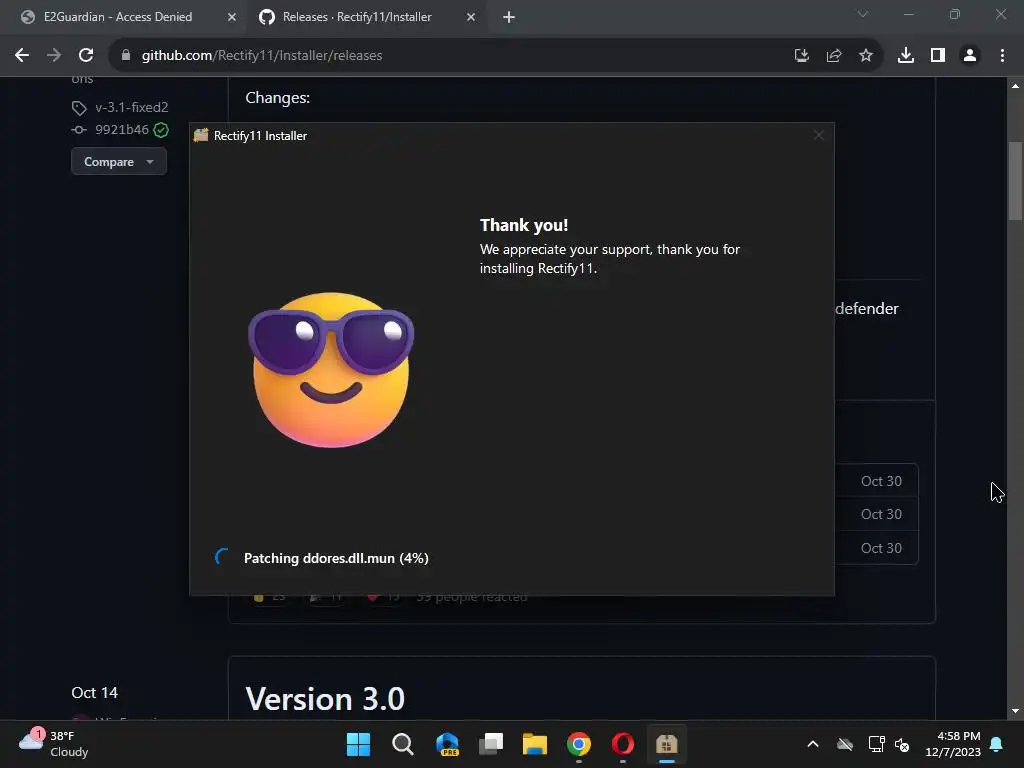
Task: Click the installer progress spinner
Action: [222, 557]
